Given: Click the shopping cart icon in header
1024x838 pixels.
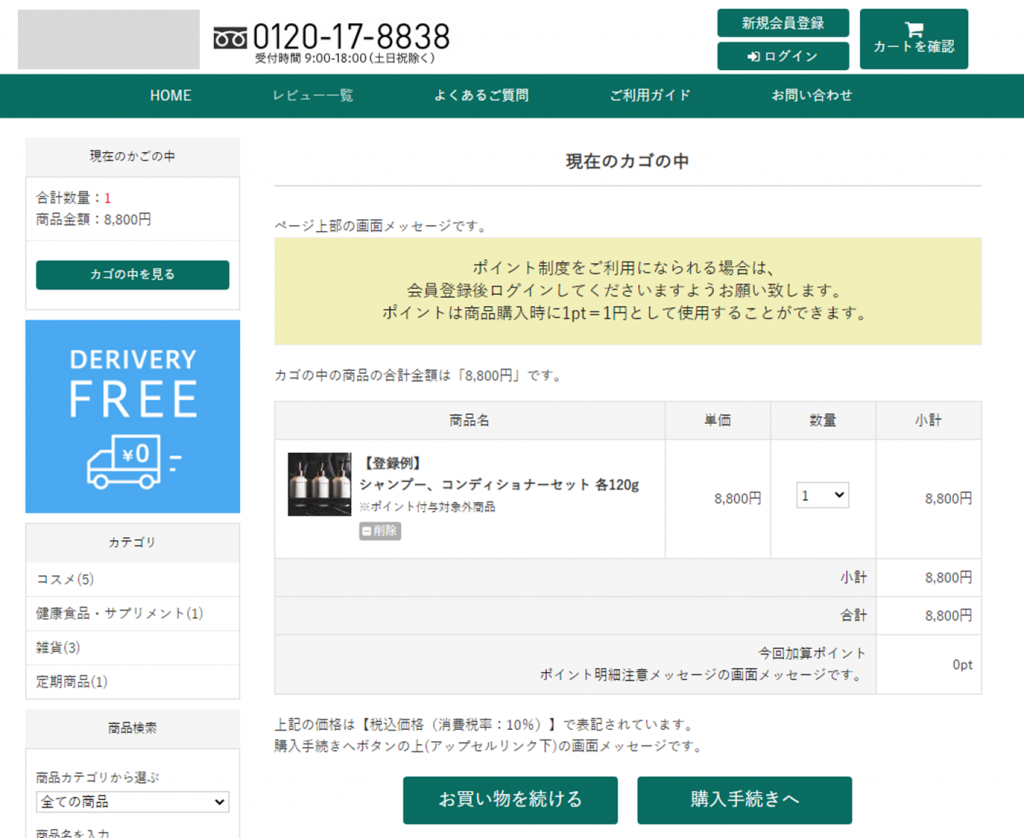Looking at the screenshot, I should click(x=913, y=30).
